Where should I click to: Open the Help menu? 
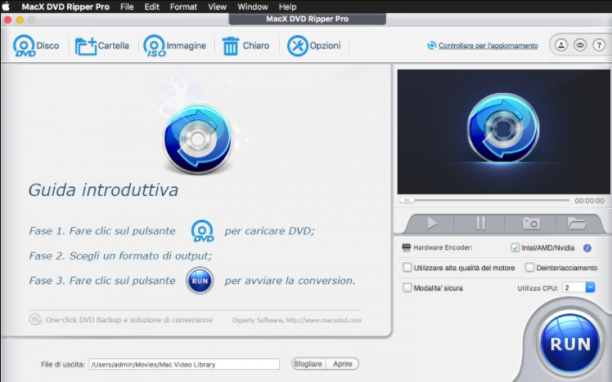[288, 7]
